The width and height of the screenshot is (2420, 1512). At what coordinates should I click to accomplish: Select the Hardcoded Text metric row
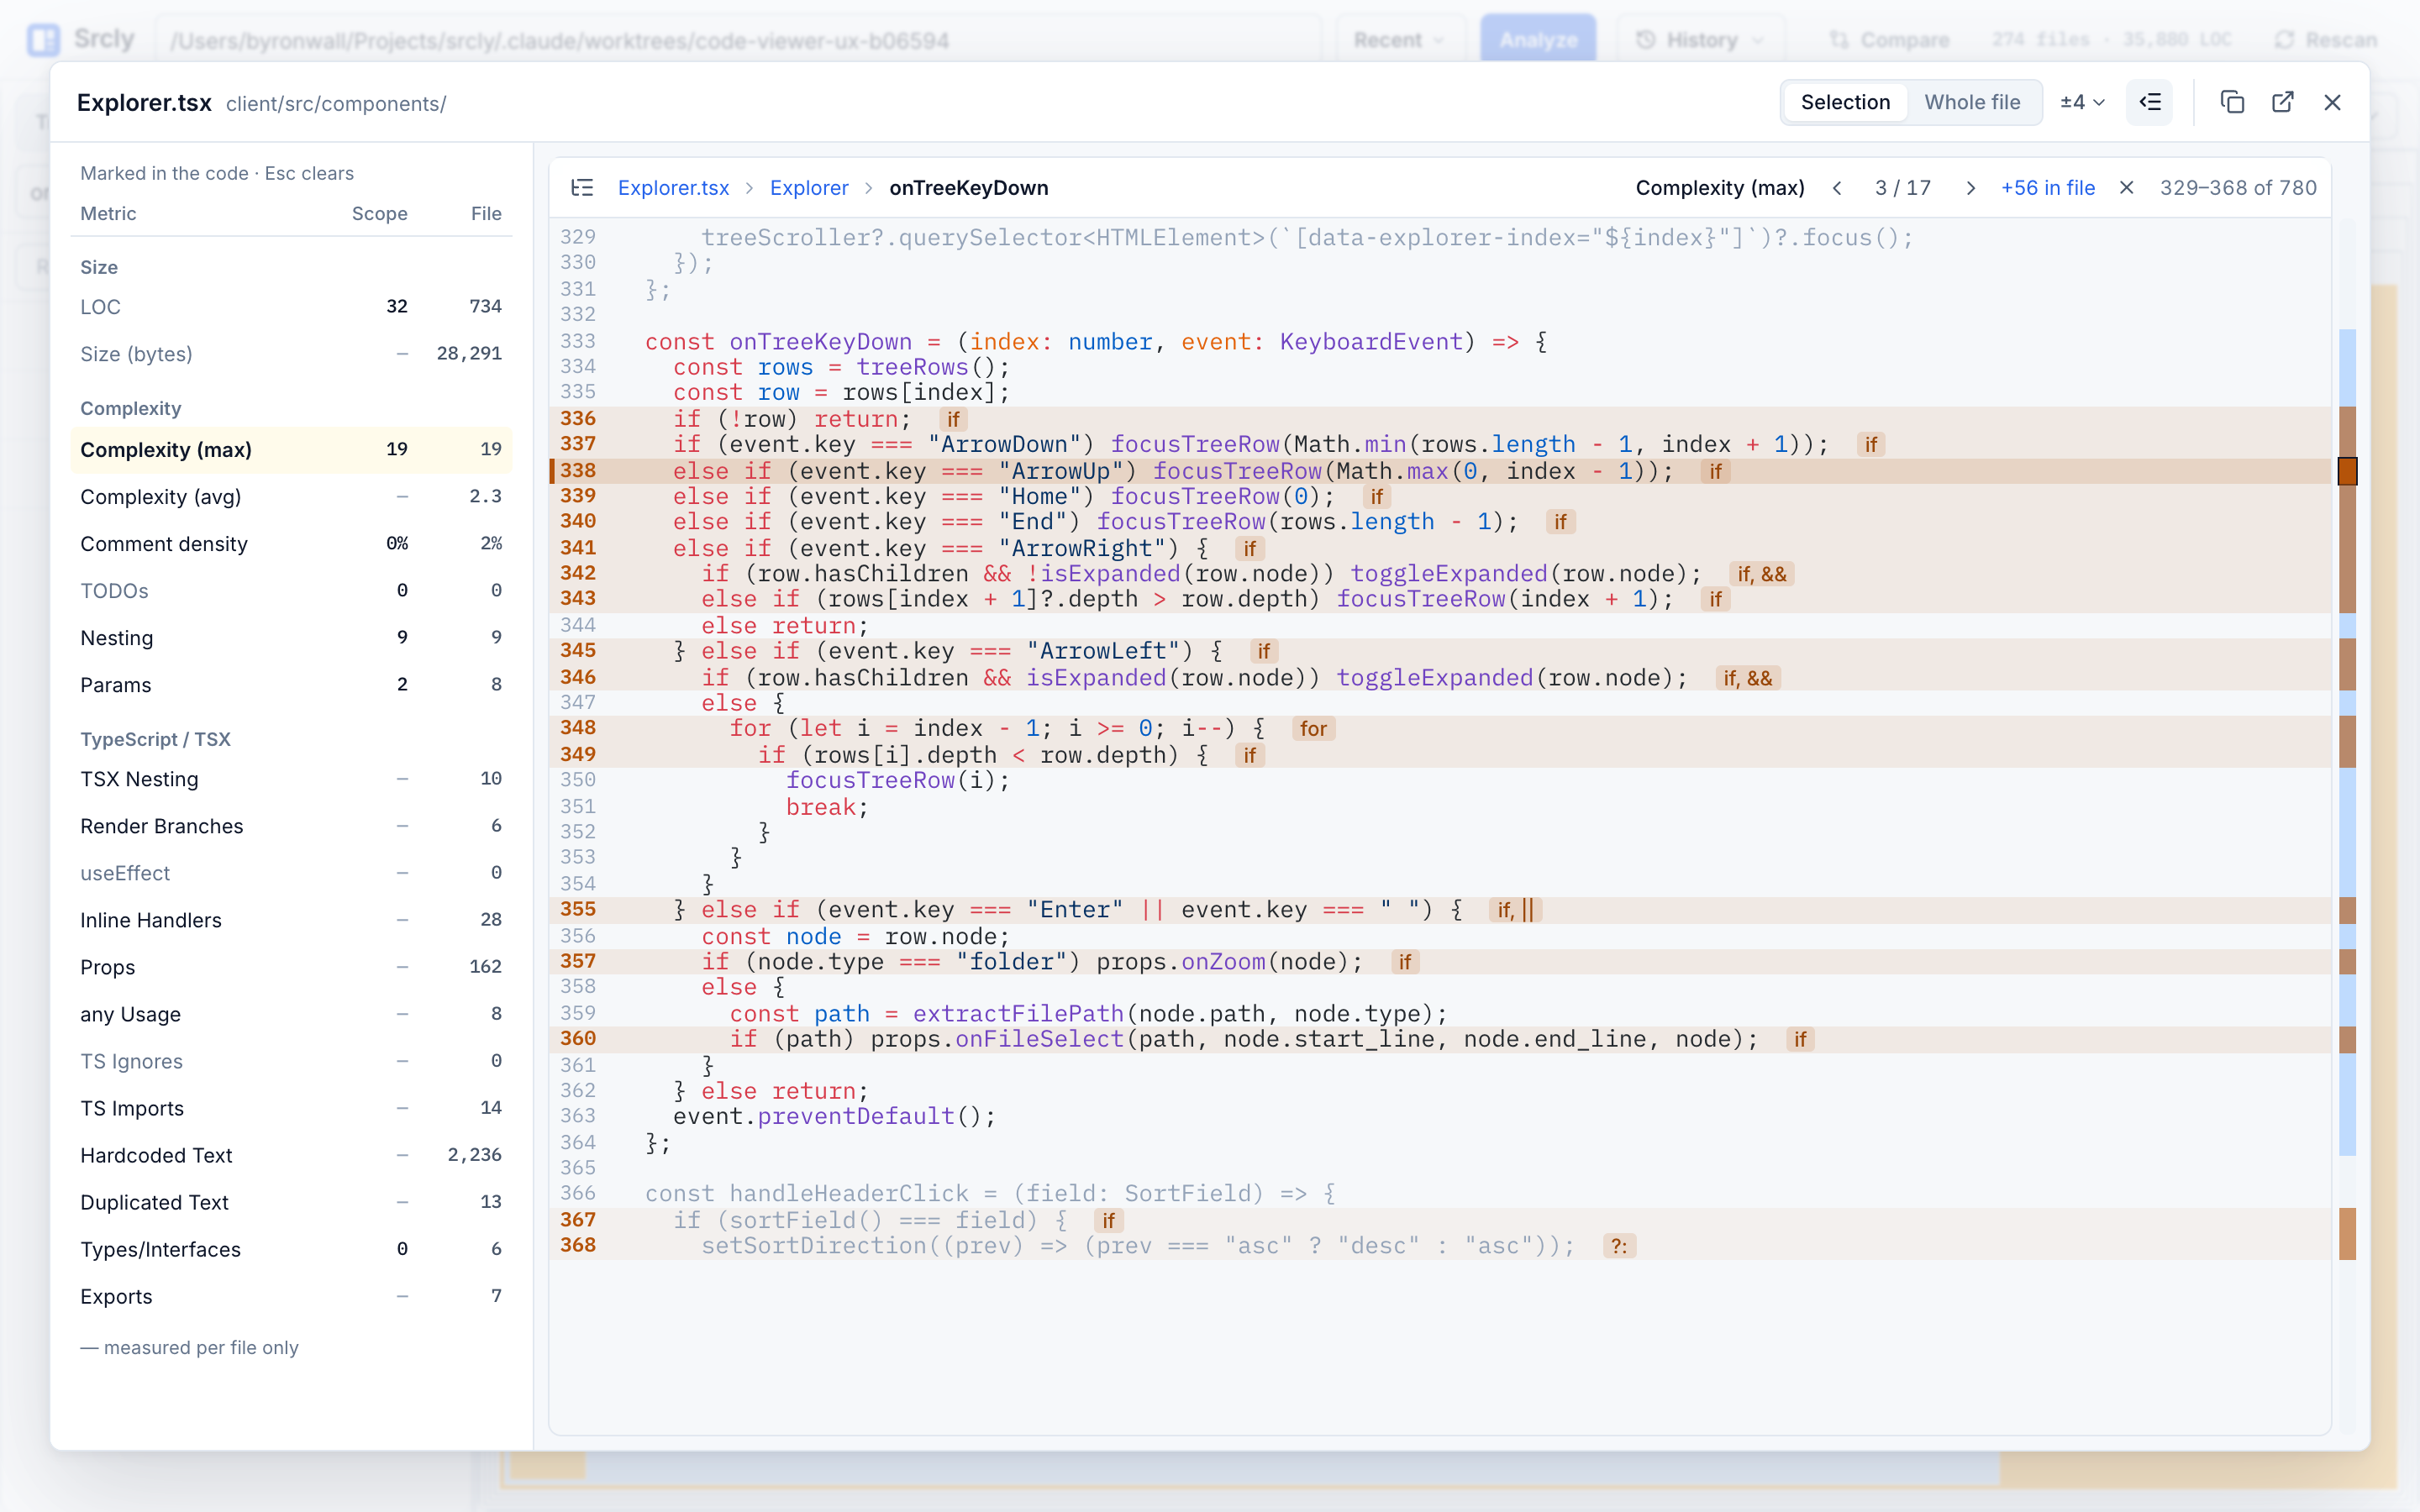click(291, 1155)
